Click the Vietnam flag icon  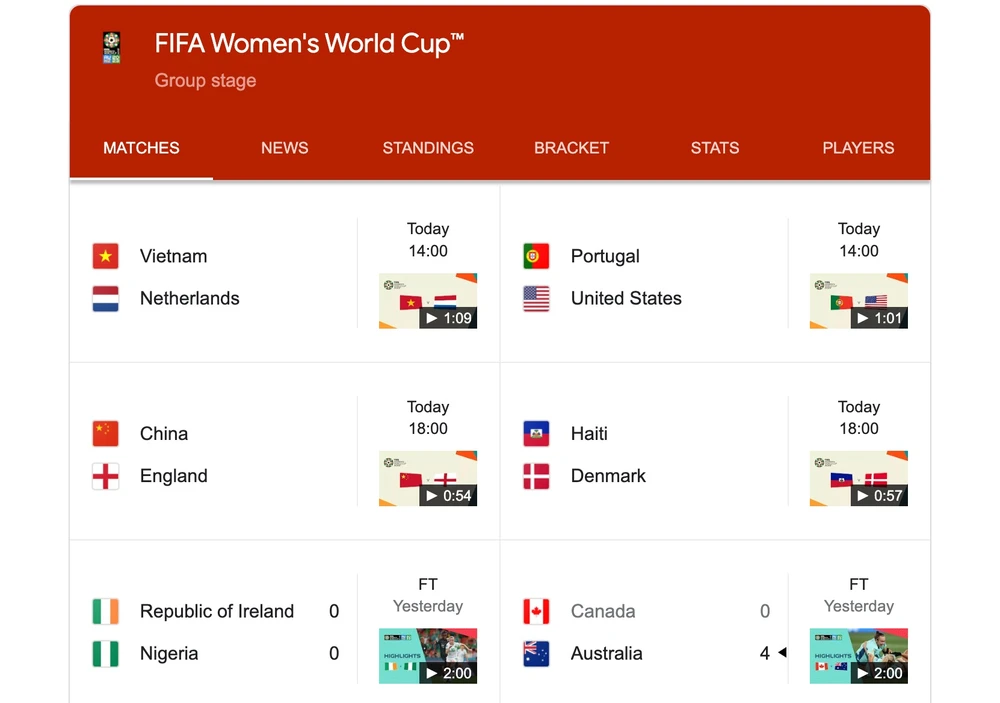pyautogui.click(x=106, y=256)
